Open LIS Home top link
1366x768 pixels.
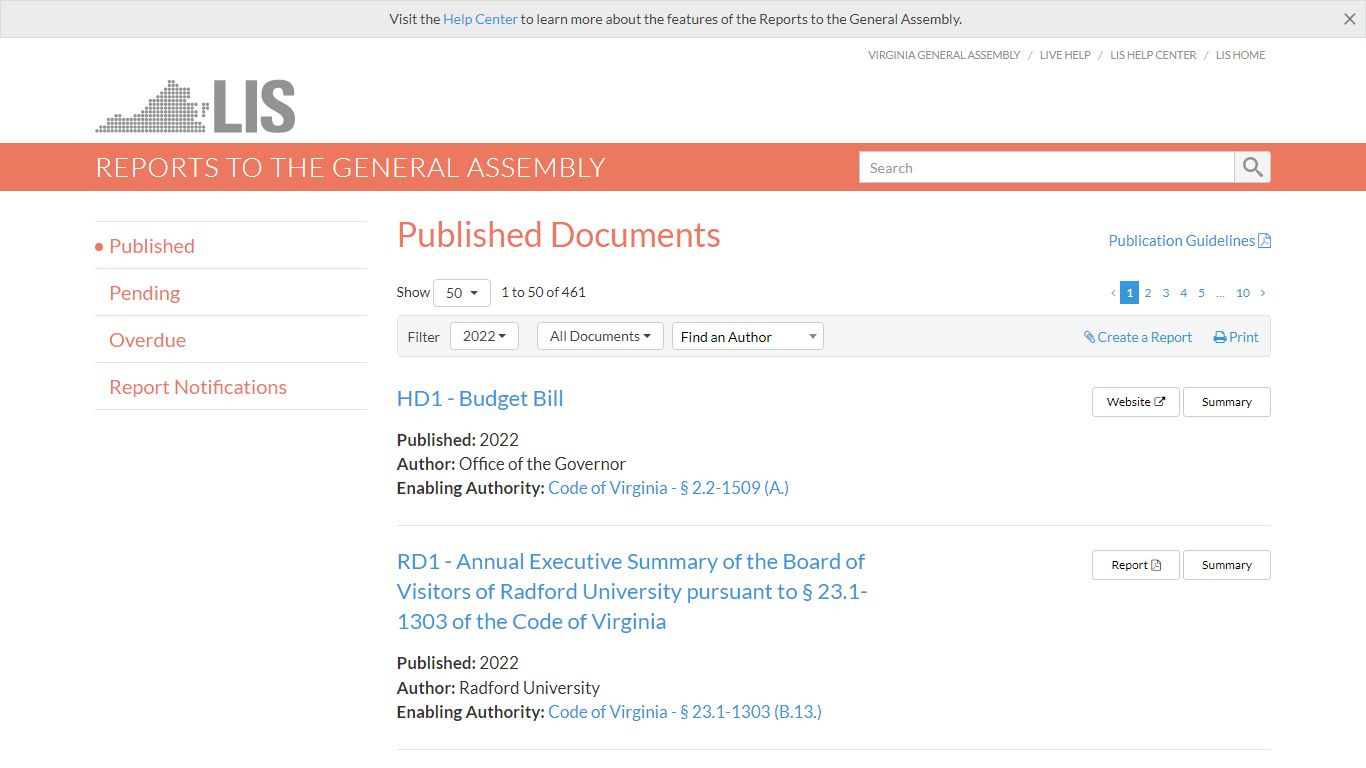pyautogui.click(x=1241, y=55)
